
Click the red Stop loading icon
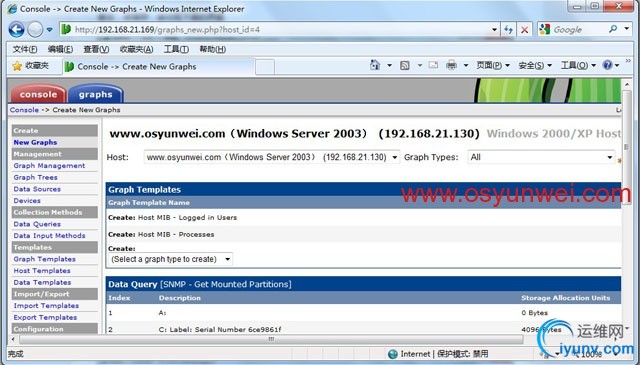coord(524,29)
